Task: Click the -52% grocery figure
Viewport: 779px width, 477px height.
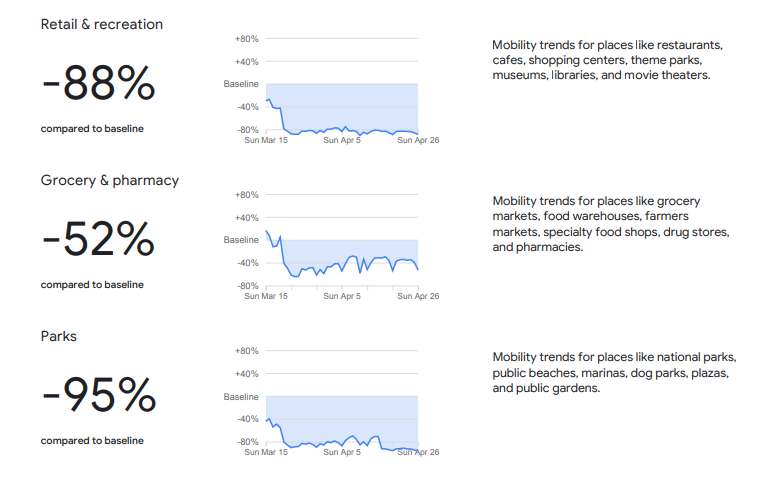Action: (98, 239)
